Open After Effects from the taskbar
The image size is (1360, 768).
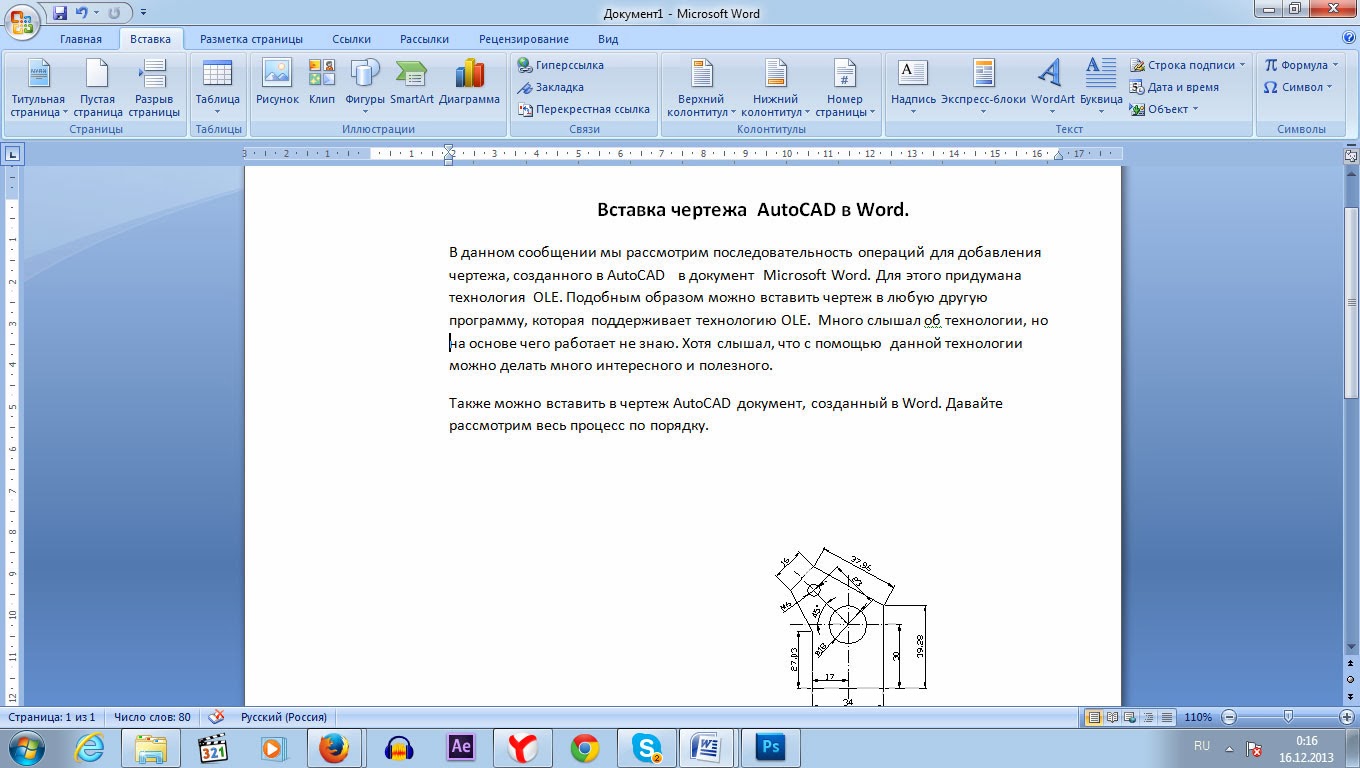461,747
